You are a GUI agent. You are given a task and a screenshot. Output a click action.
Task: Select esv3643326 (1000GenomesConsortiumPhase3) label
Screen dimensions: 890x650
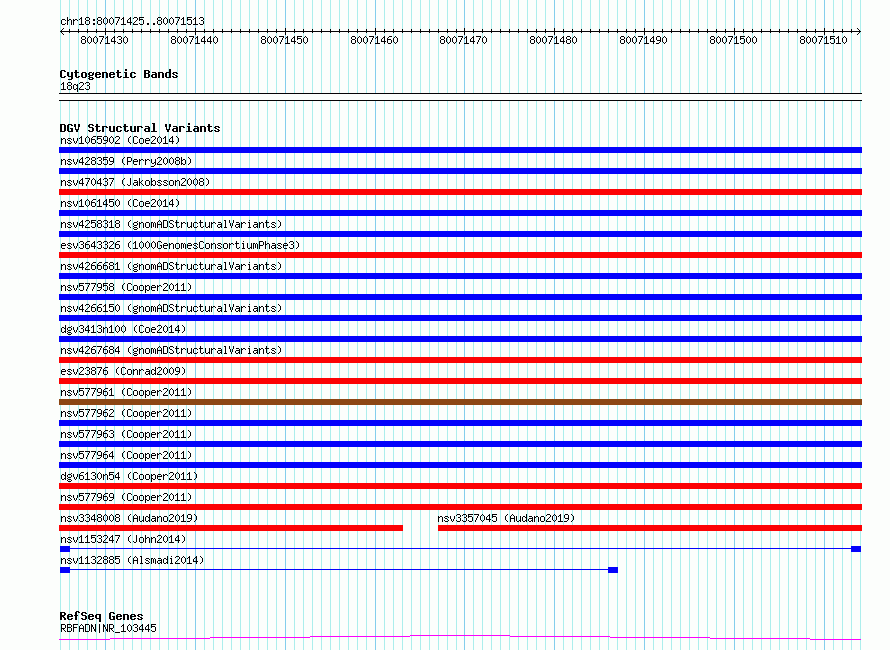coord(180,245)
